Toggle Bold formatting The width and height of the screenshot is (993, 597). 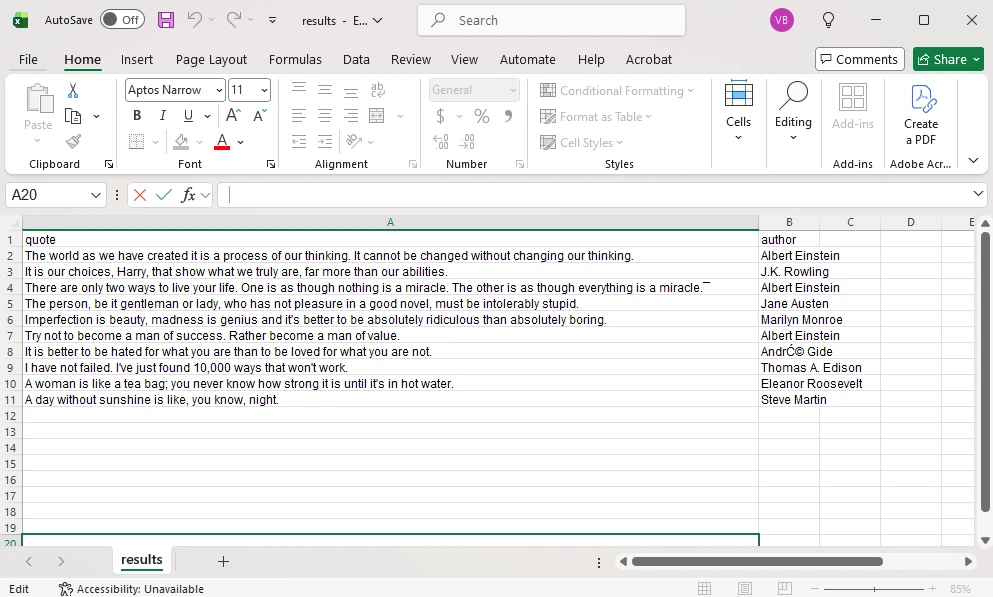point(137,116)
